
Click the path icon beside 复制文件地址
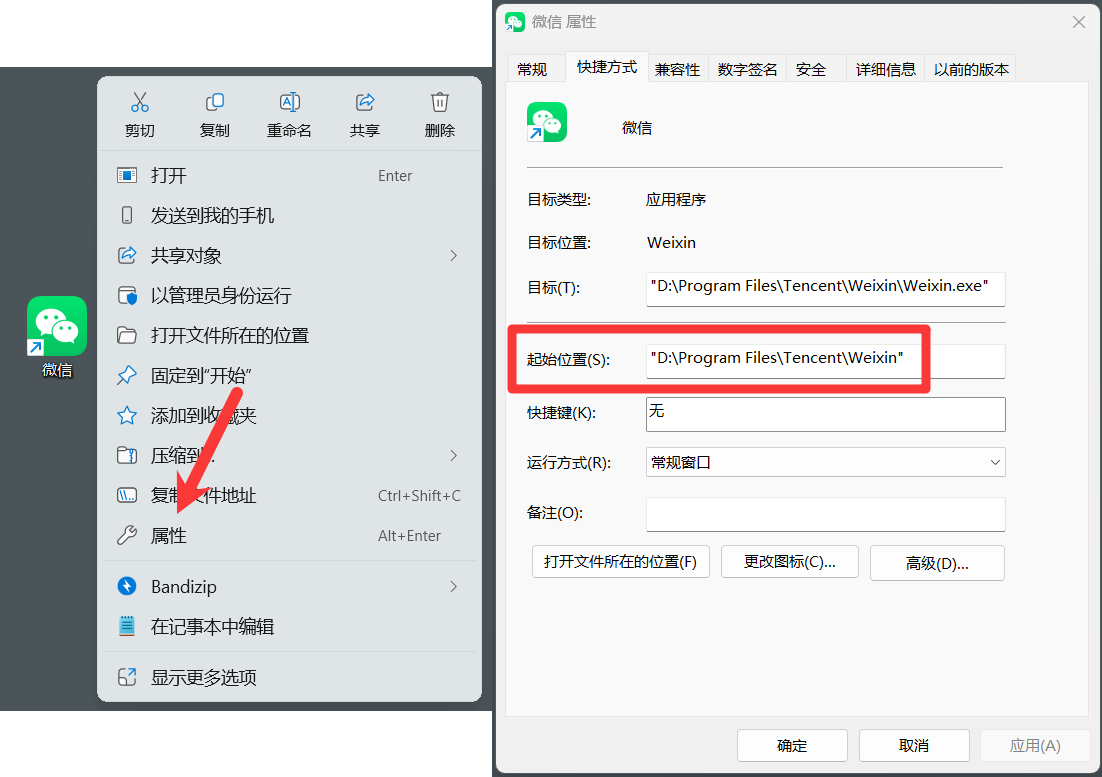point(127,495)
